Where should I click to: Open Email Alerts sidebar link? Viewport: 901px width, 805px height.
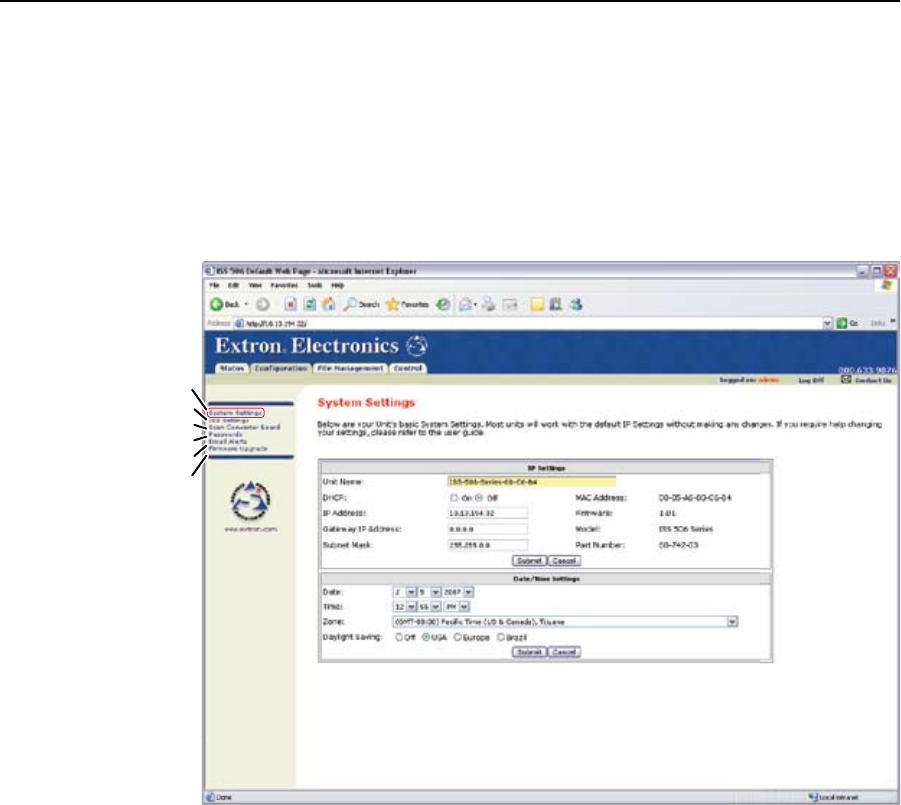click(228, 442)
